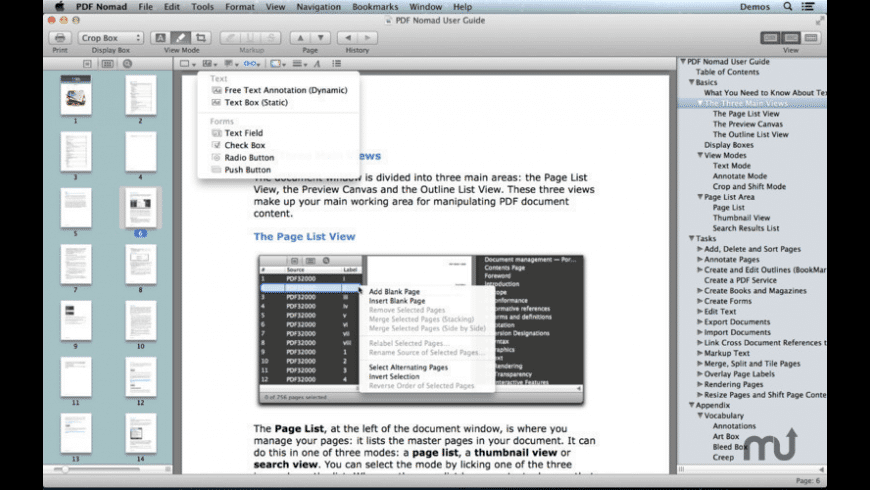Click the underline markup icon
Image resolution: width=870 pixels, height=490 pixels.
(250, 38)
